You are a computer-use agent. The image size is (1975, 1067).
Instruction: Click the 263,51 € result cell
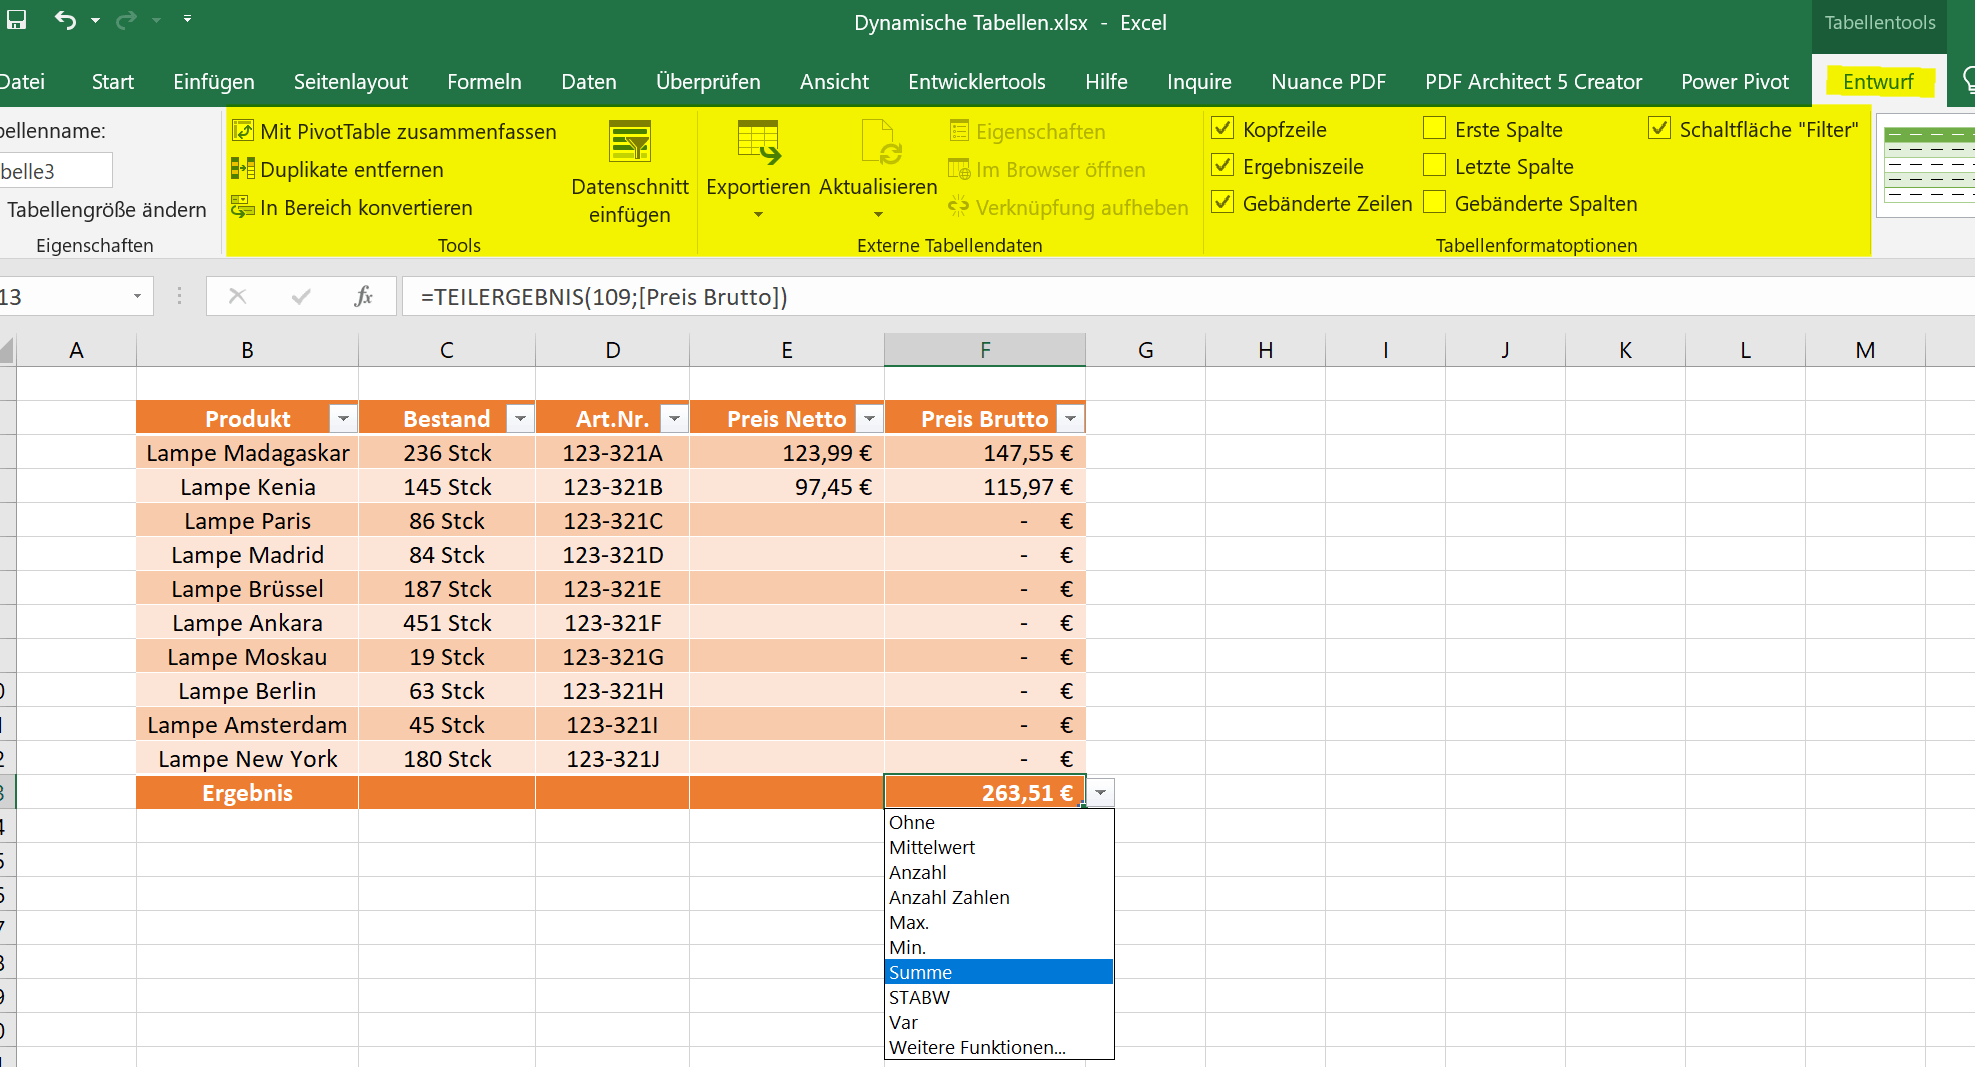(x=985, y=793)
